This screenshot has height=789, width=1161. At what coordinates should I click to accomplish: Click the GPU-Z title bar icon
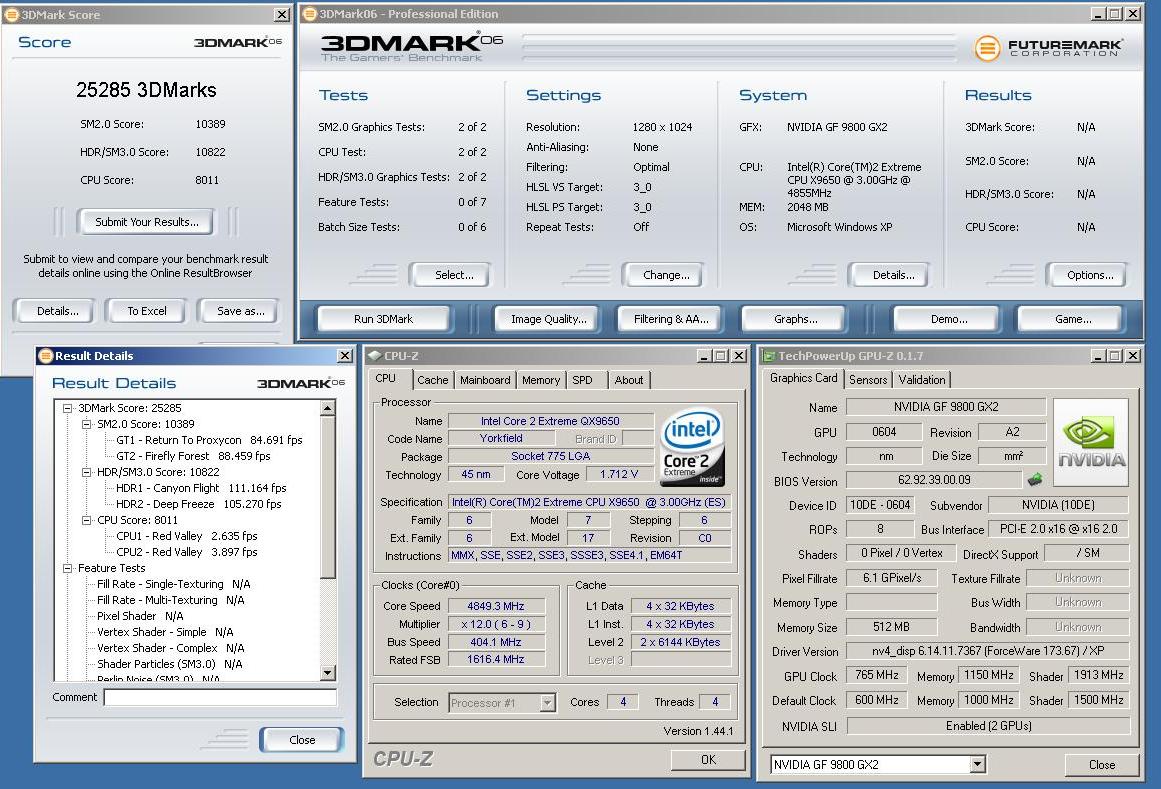[769, 356]
